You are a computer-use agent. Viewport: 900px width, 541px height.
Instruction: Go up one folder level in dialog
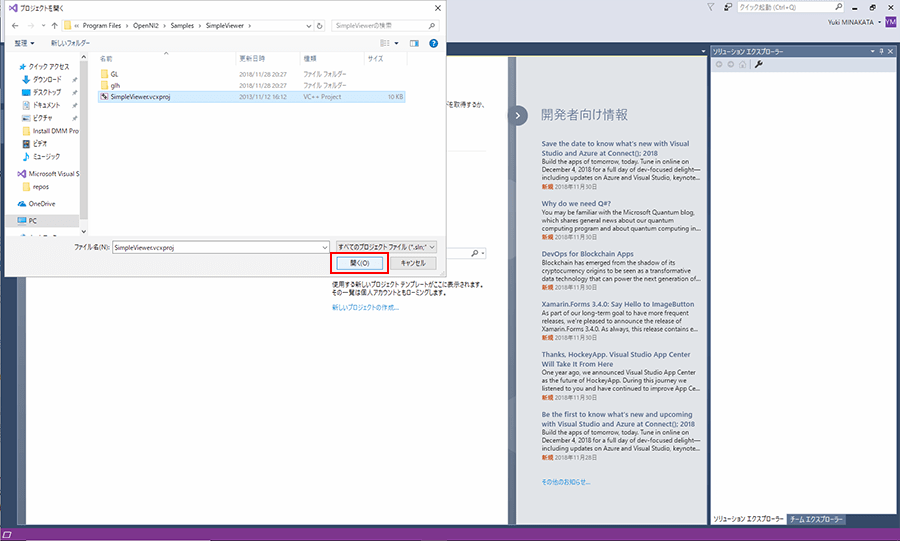pyautogui.click(x=55, y=26)
